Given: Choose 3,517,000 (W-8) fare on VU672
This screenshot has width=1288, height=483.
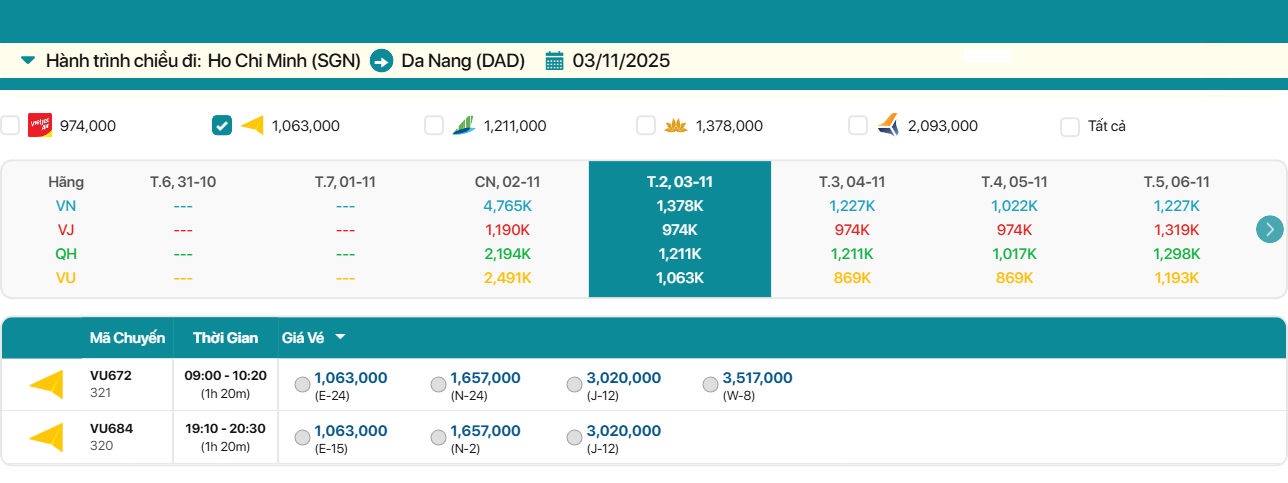Looking at the screenshot, I should coord(710,385).
